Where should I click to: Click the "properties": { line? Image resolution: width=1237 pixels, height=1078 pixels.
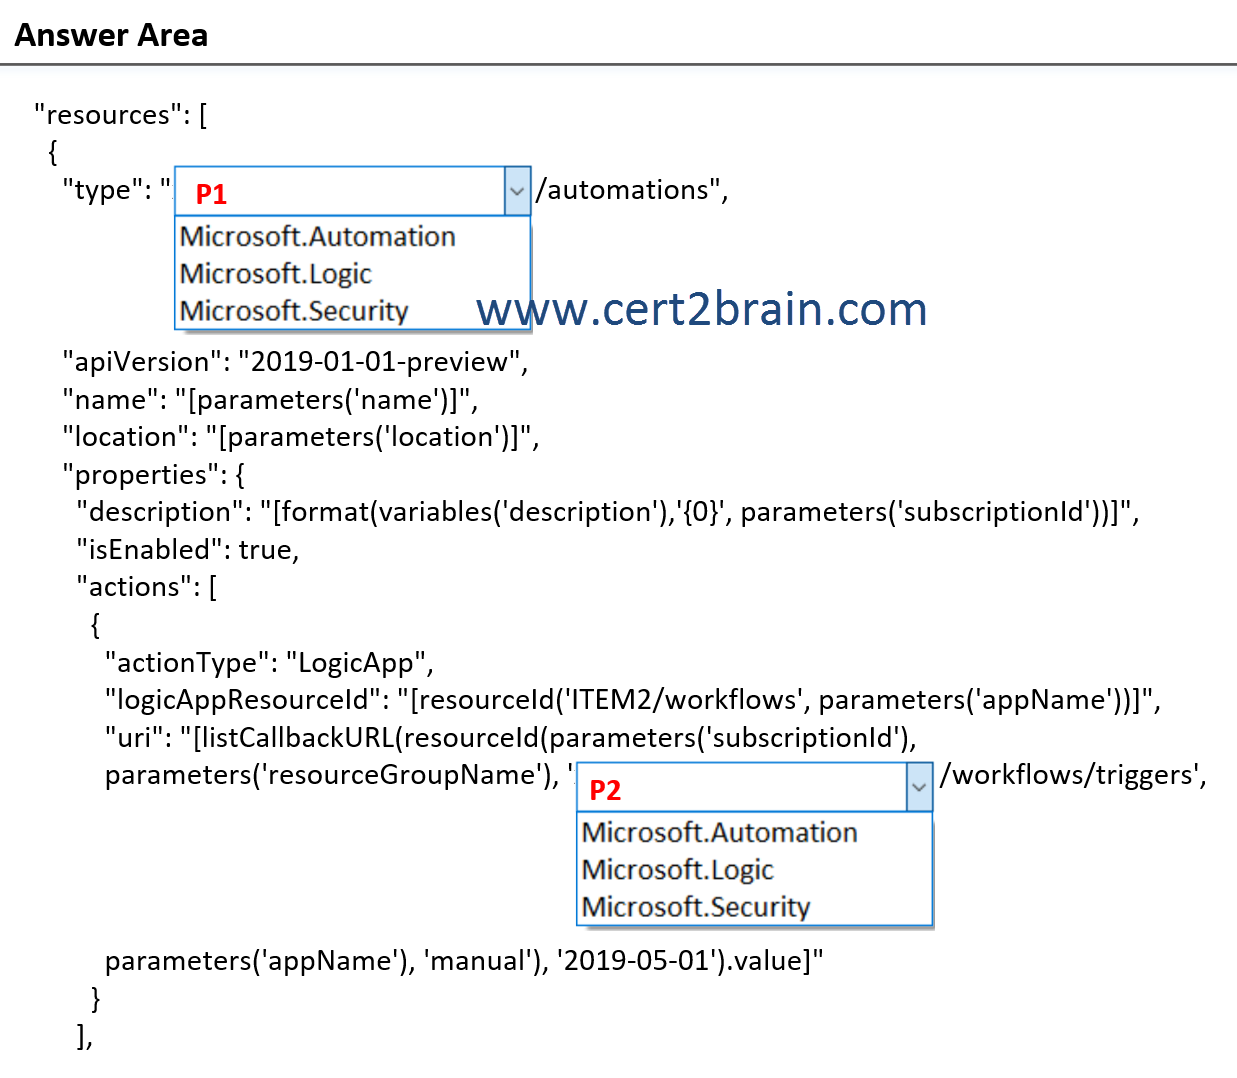pos(154,475)
